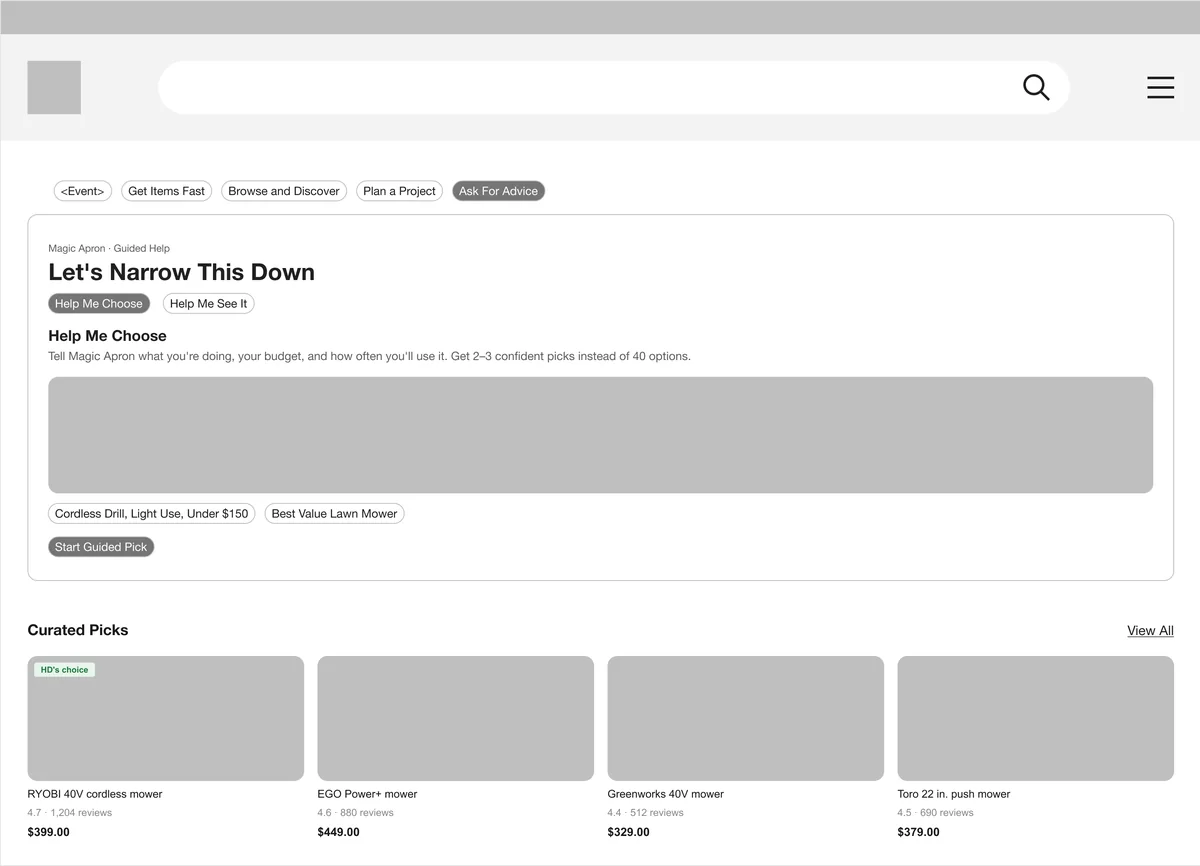Click the Let's Narrow This Down heading

pyautogui.click(x=181, y=272)
